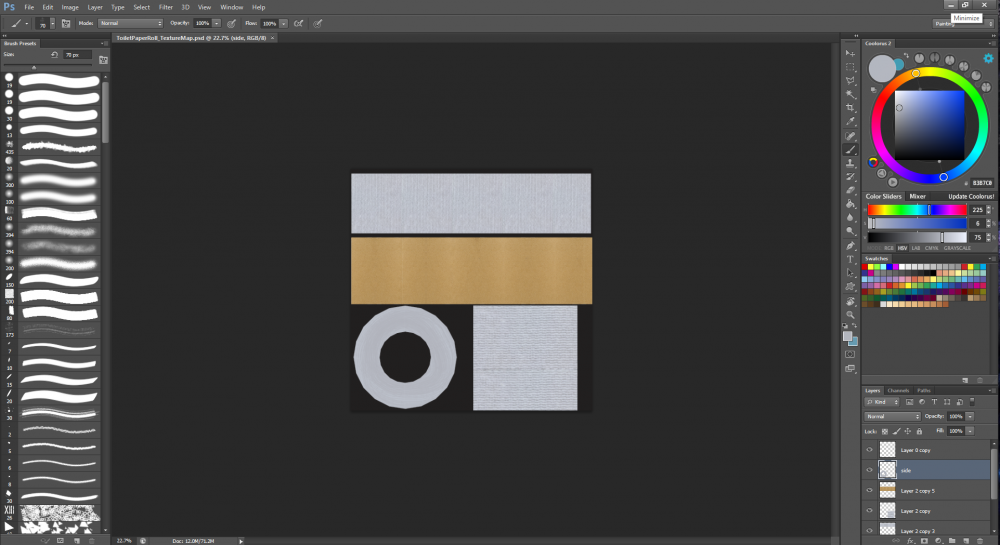This screenshot has width=1000, height=545.
Task: Click the Update Coolorus! link
Action: 969,196
